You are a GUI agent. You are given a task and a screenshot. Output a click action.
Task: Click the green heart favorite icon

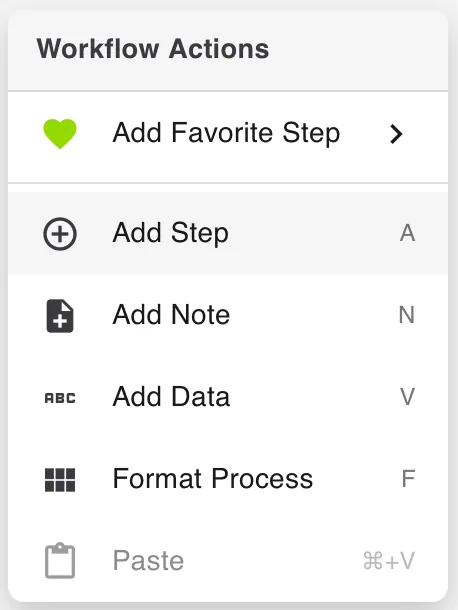60,133
